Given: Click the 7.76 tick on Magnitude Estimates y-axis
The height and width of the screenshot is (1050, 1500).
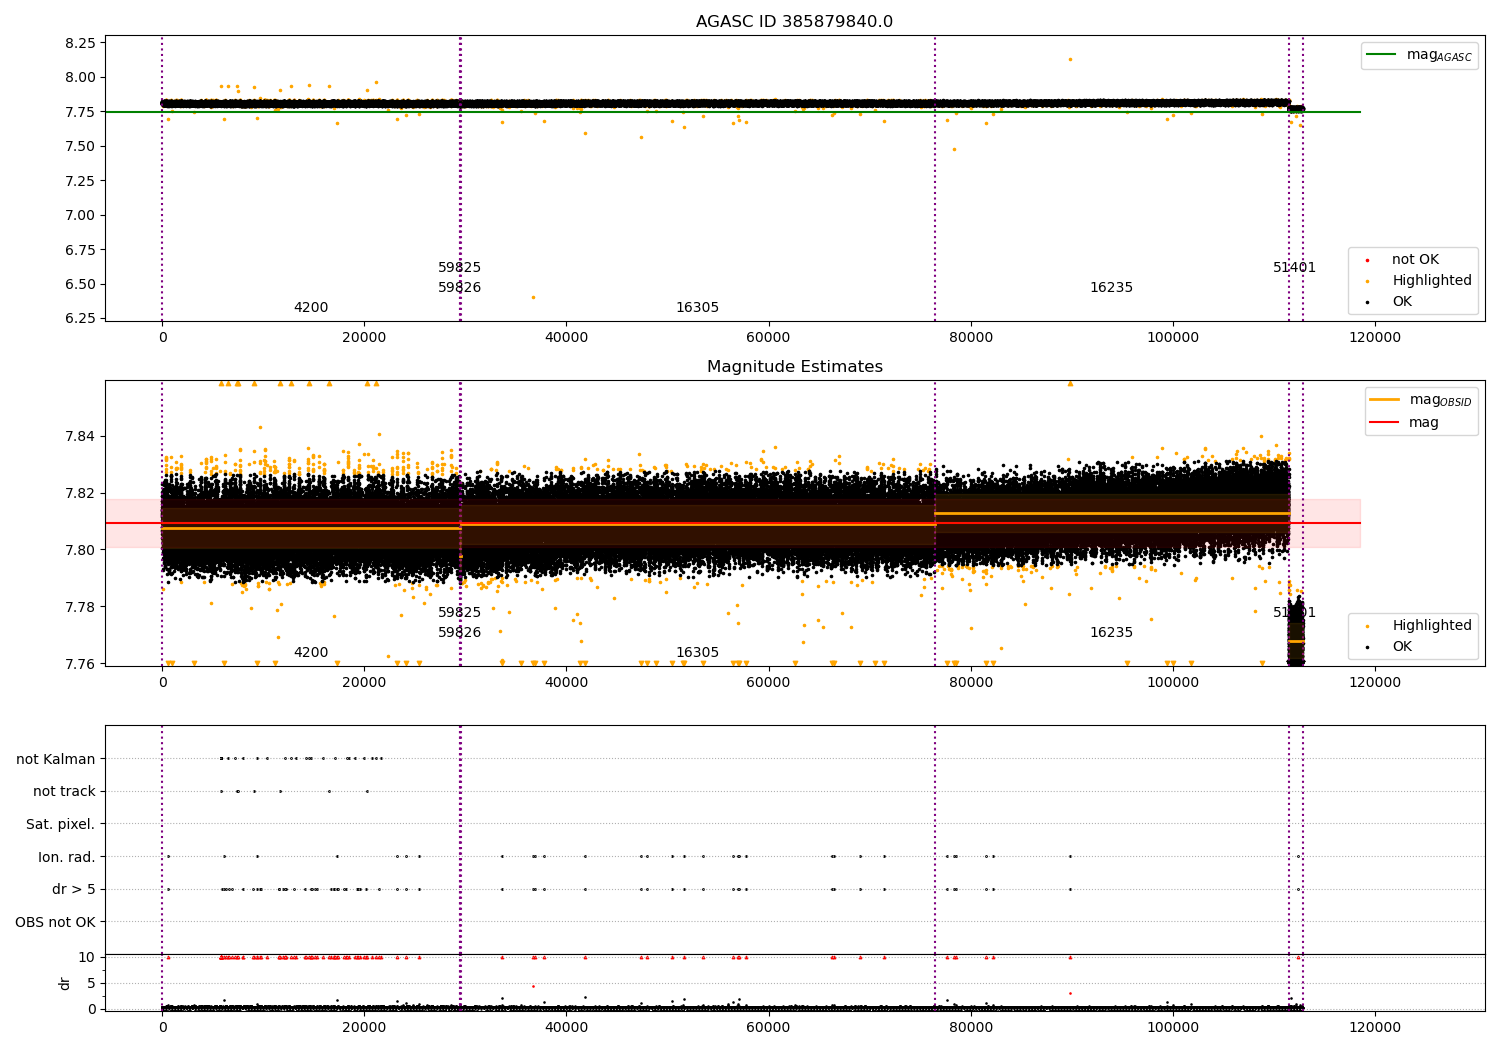Looking at the screenshot, I should click(79, 664).
